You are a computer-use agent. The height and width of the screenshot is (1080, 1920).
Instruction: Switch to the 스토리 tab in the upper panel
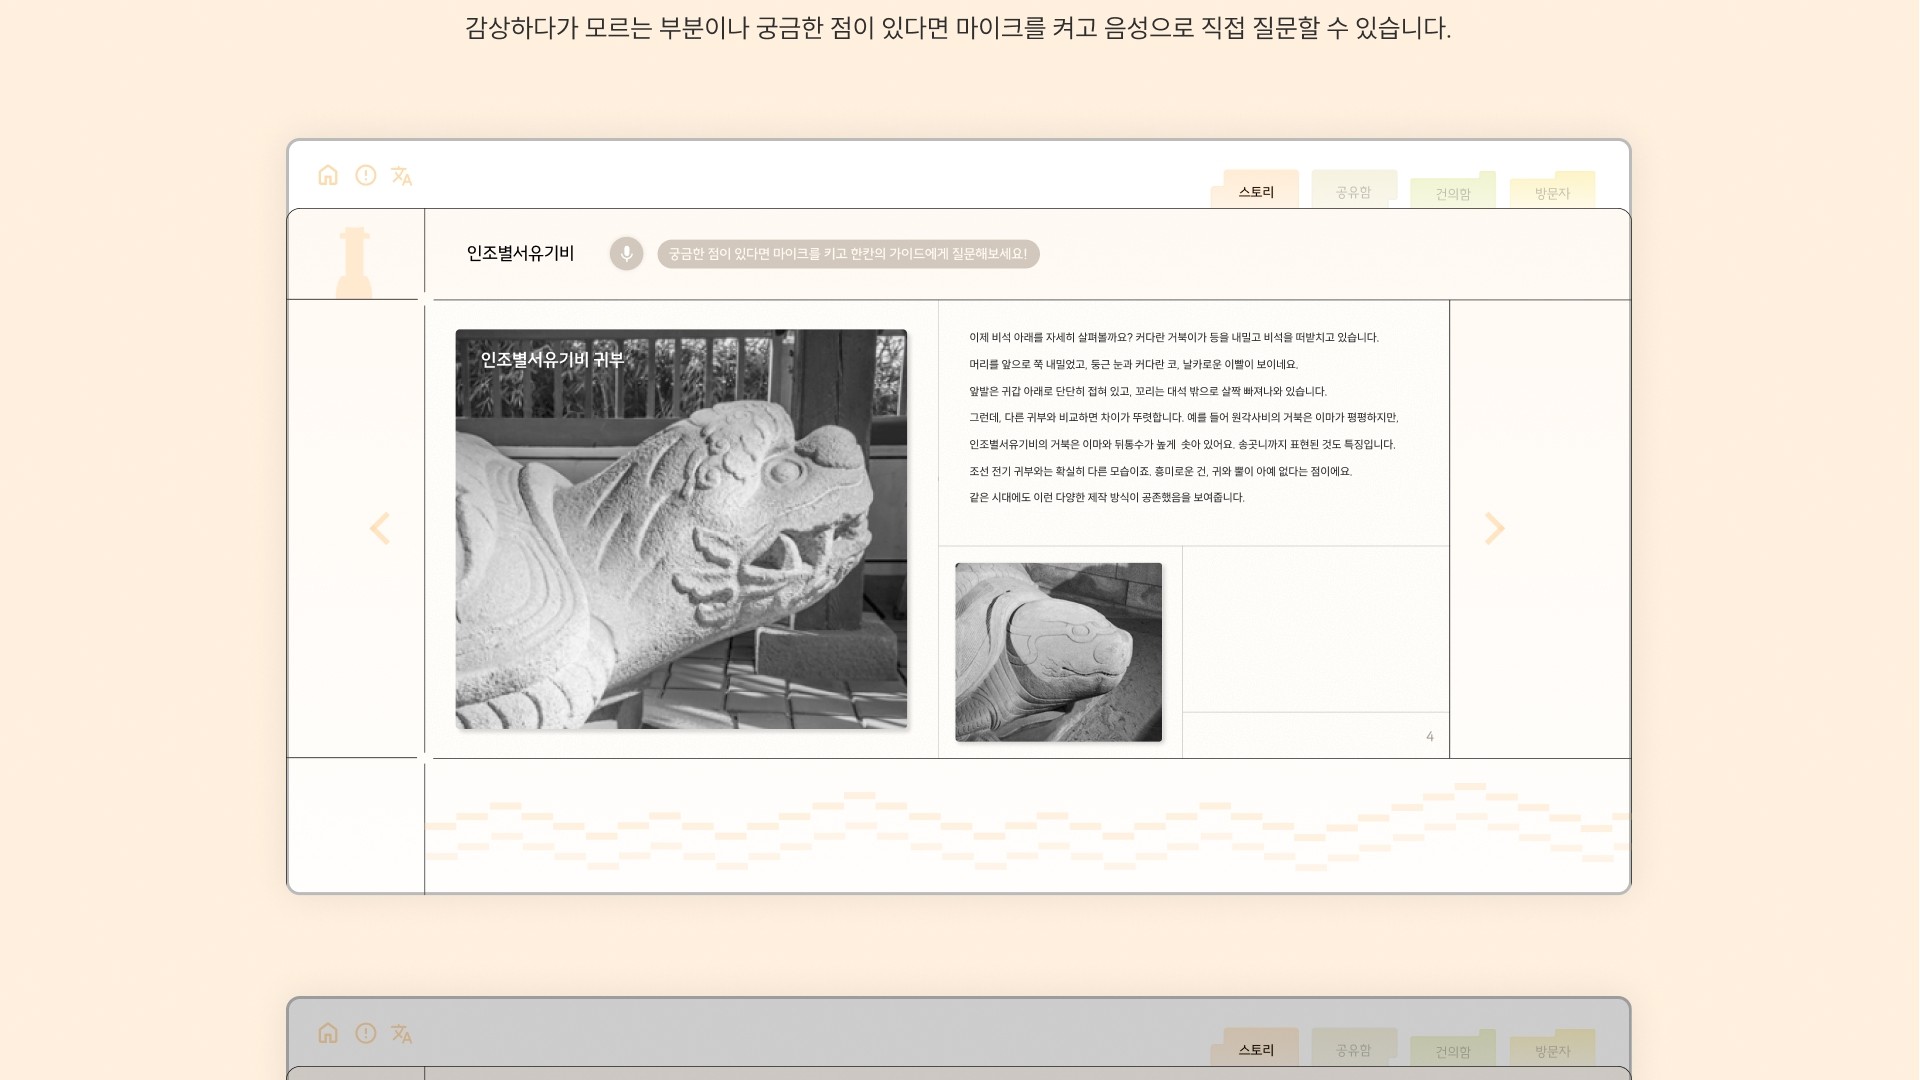pos(1256,192)
